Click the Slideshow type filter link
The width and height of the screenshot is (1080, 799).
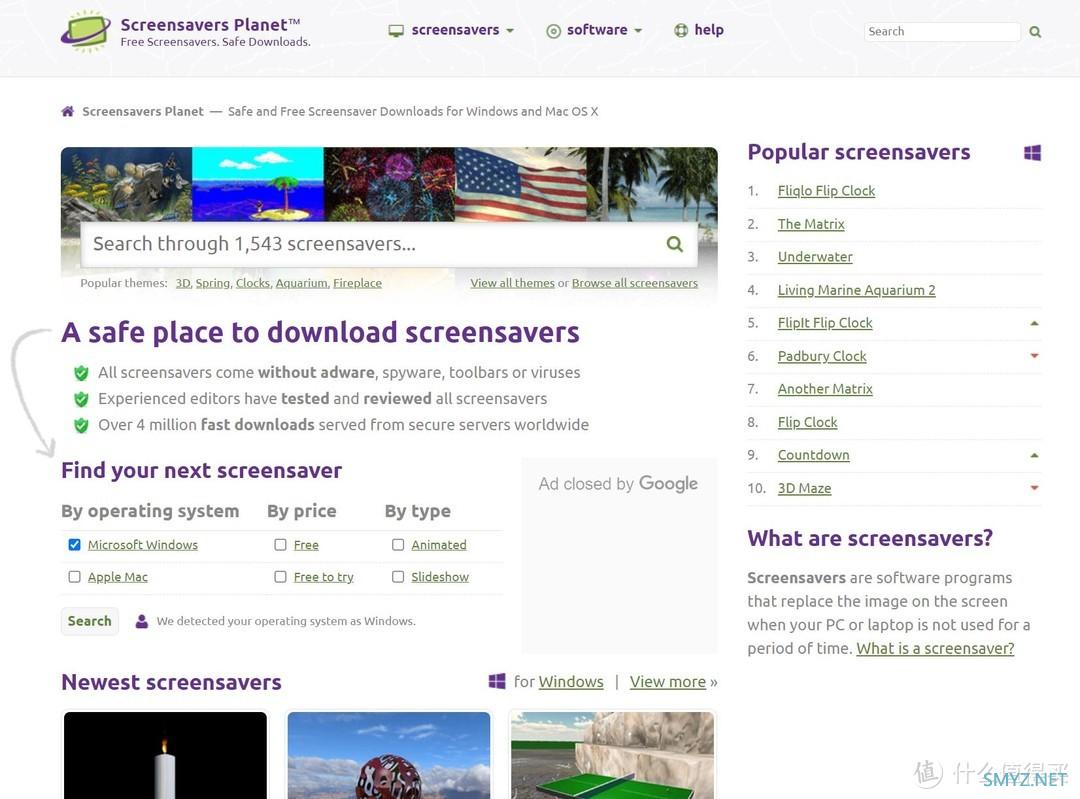point(440,577)
